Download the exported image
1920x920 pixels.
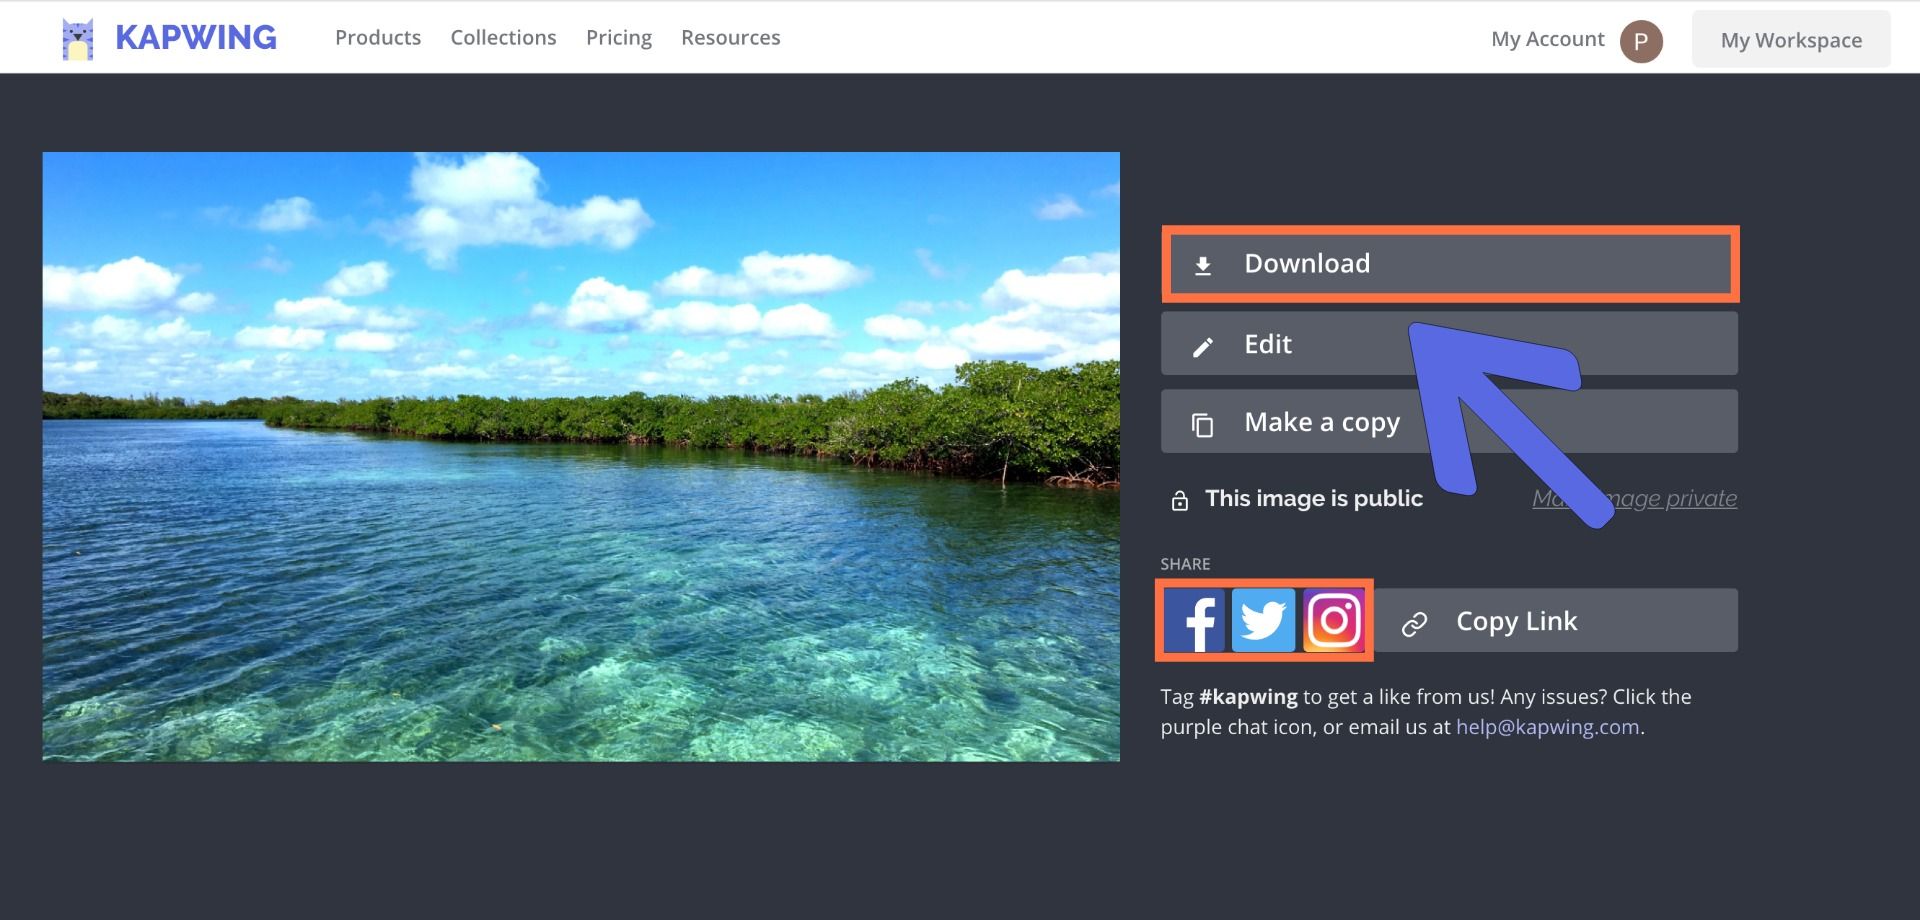pos(1449,264)
